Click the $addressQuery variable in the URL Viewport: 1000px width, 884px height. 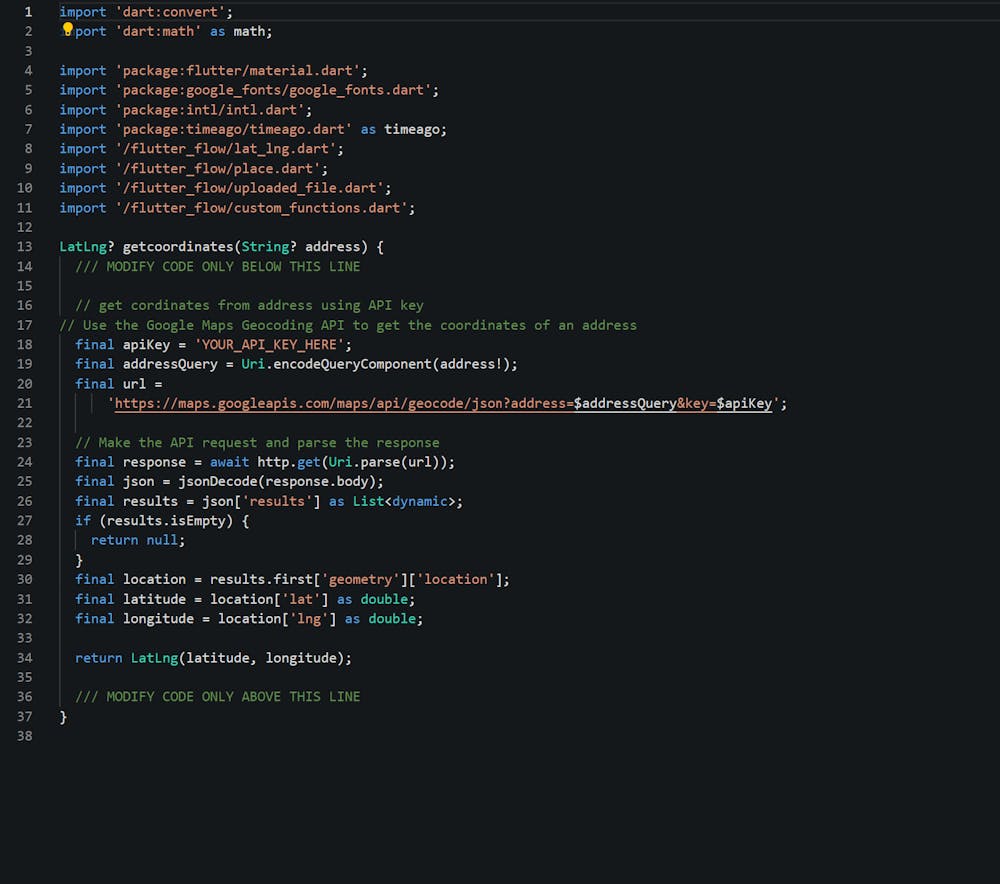pos(625,404)
